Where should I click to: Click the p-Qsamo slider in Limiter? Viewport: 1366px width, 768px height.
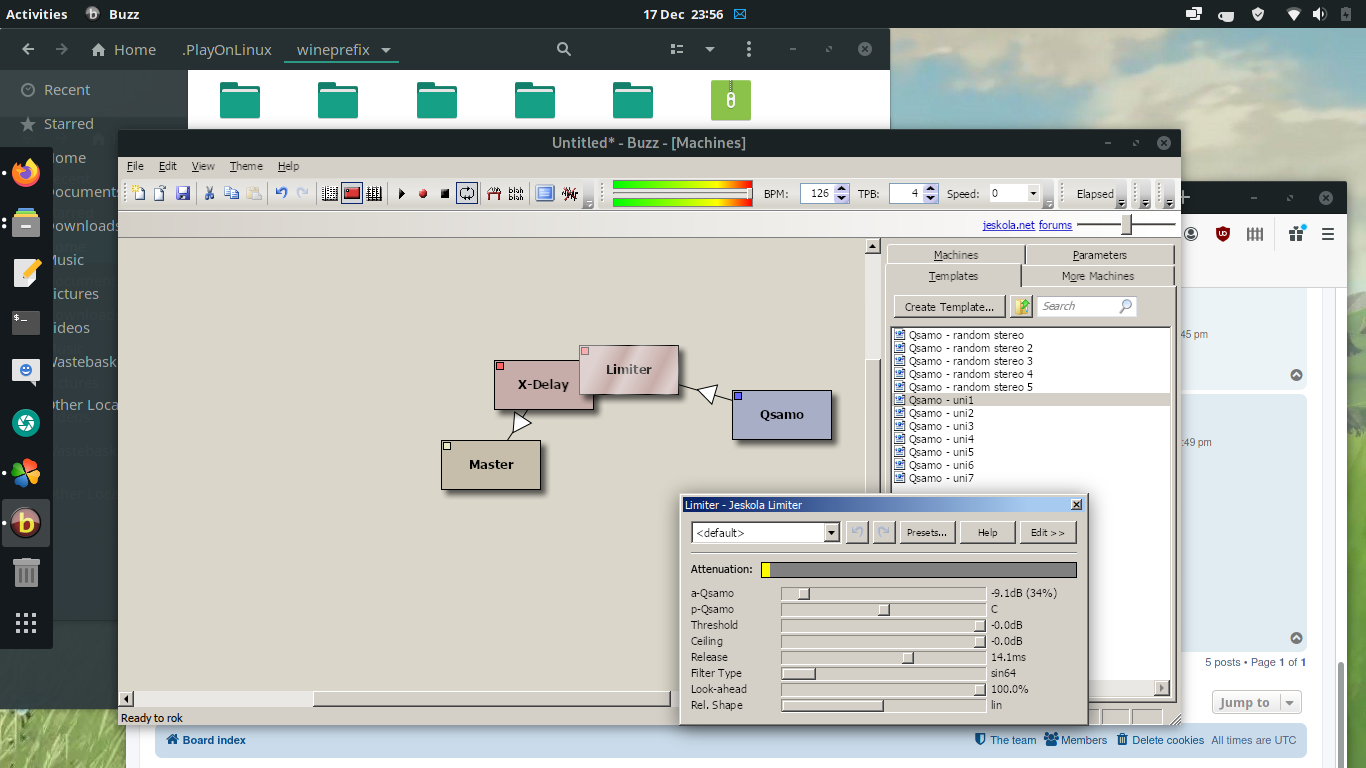883,609
